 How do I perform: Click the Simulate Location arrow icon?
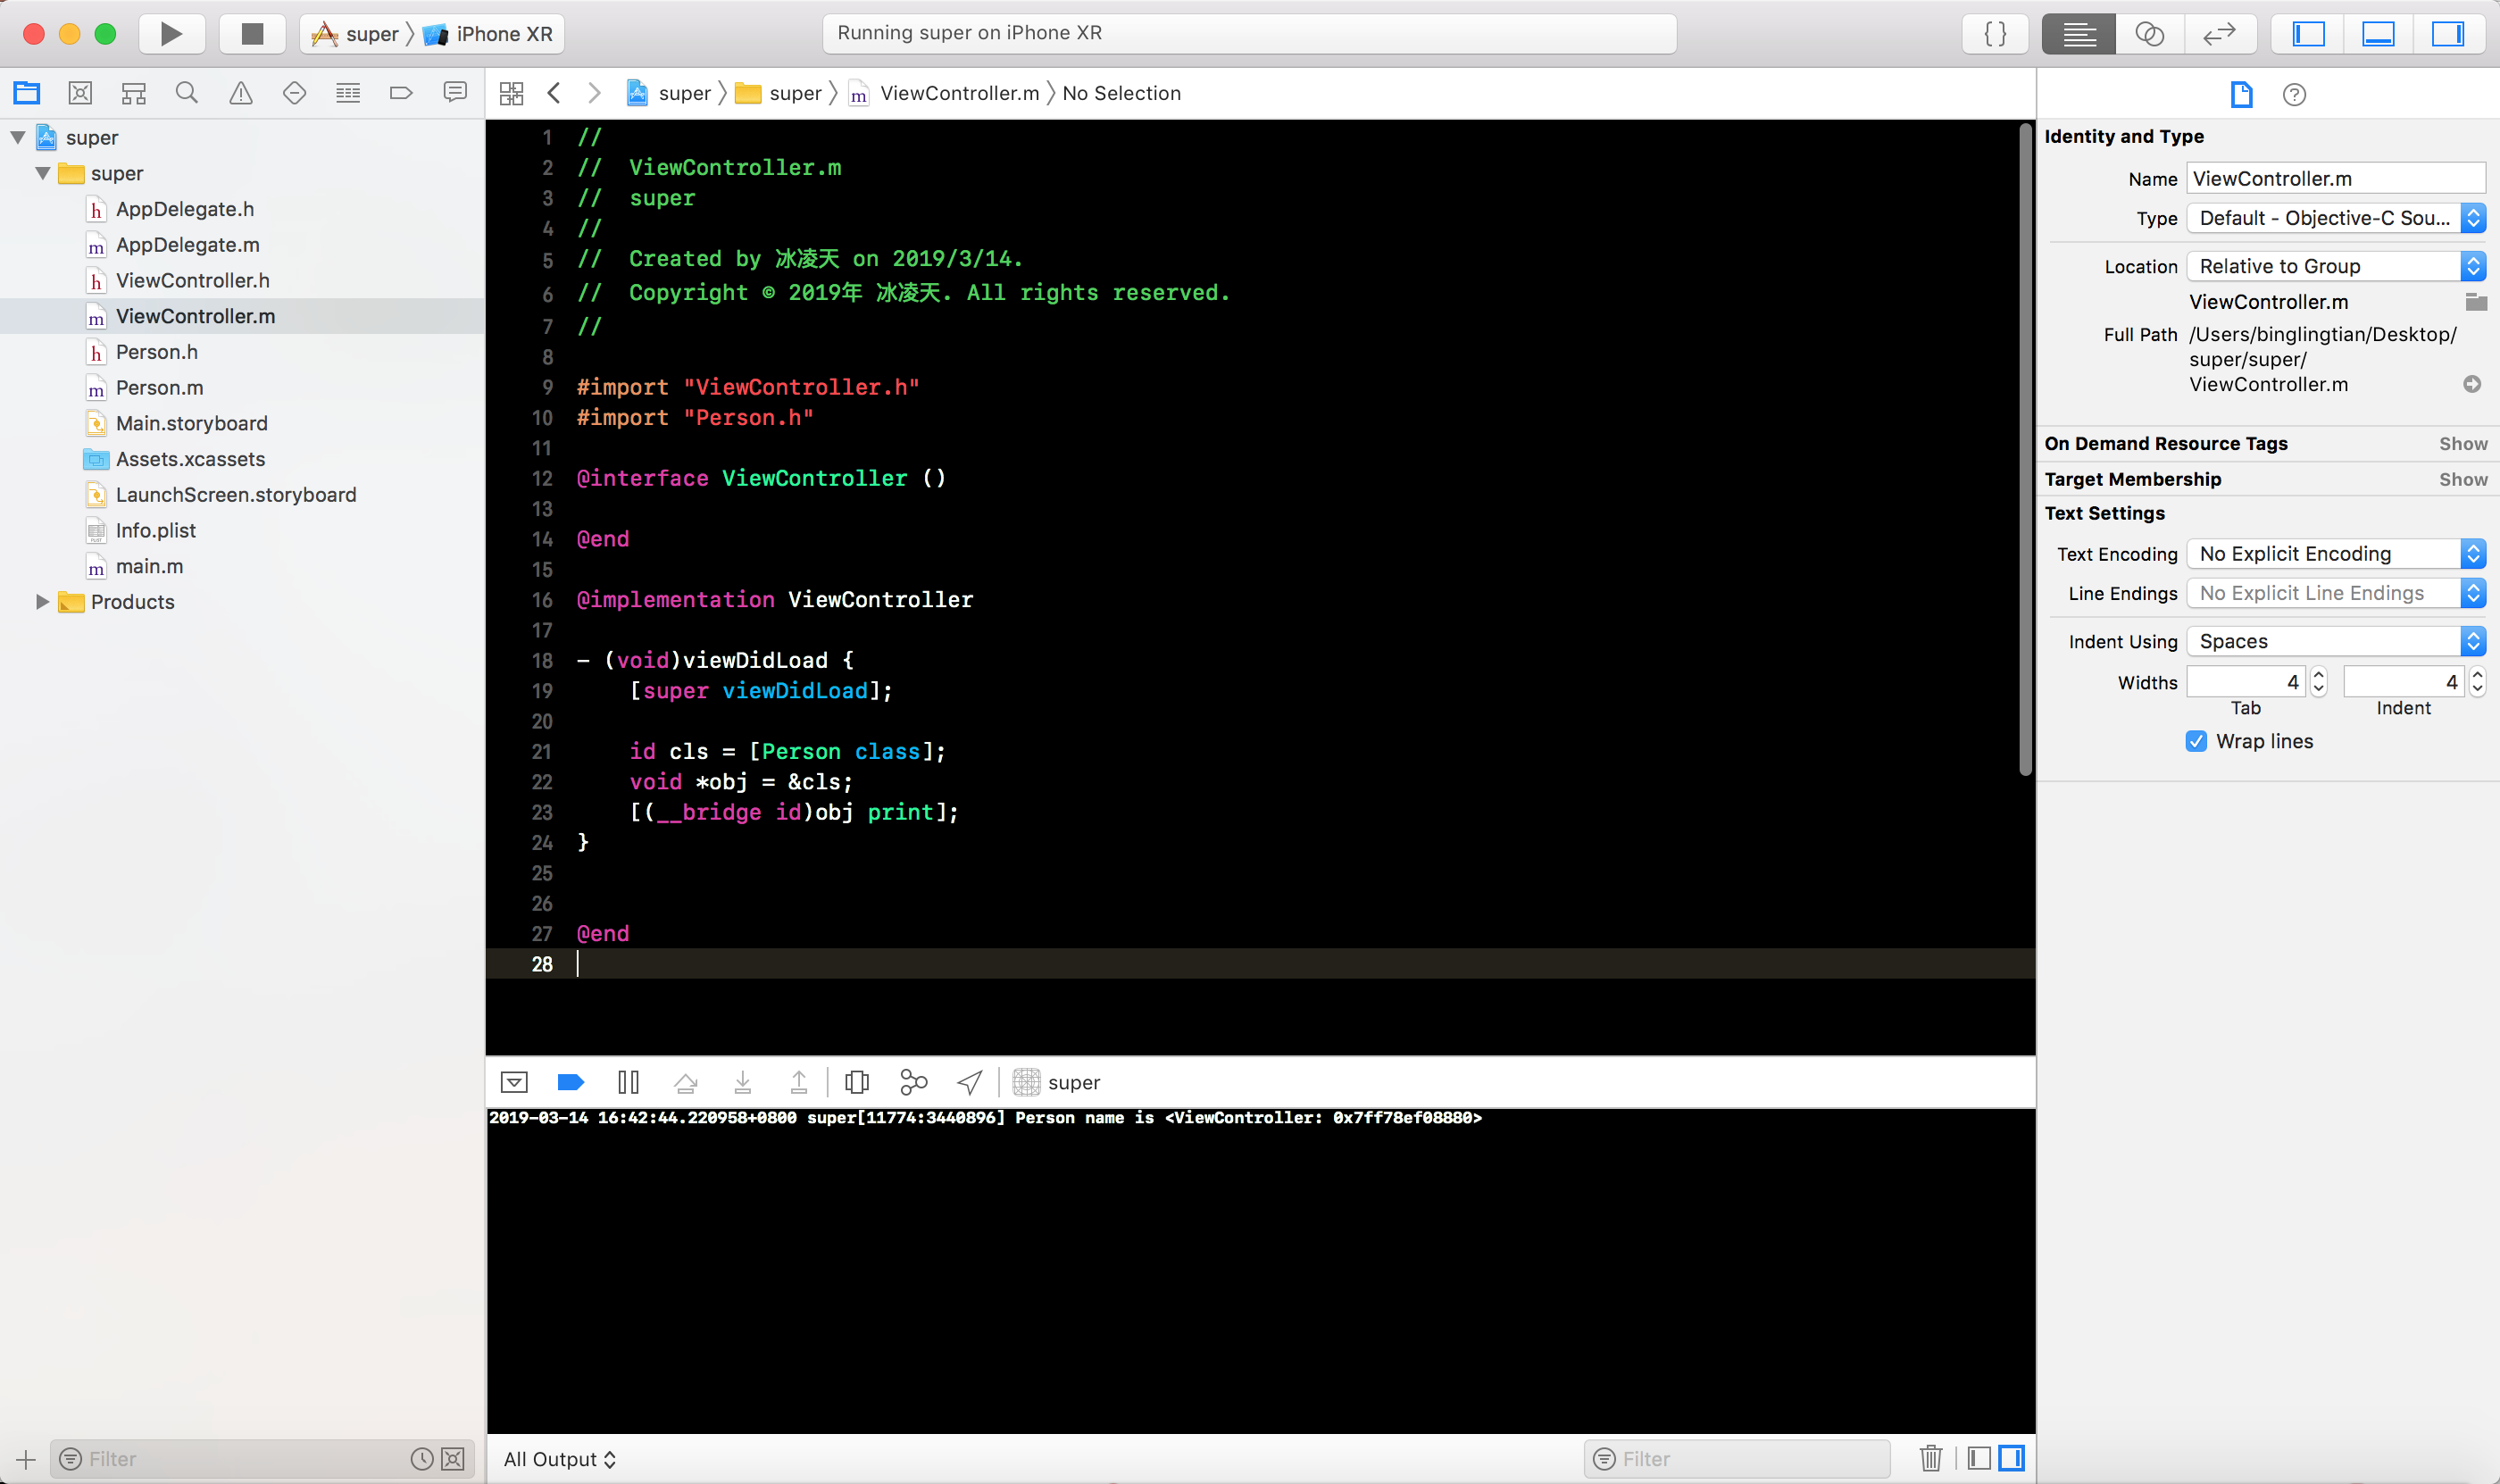point(969,1082)
